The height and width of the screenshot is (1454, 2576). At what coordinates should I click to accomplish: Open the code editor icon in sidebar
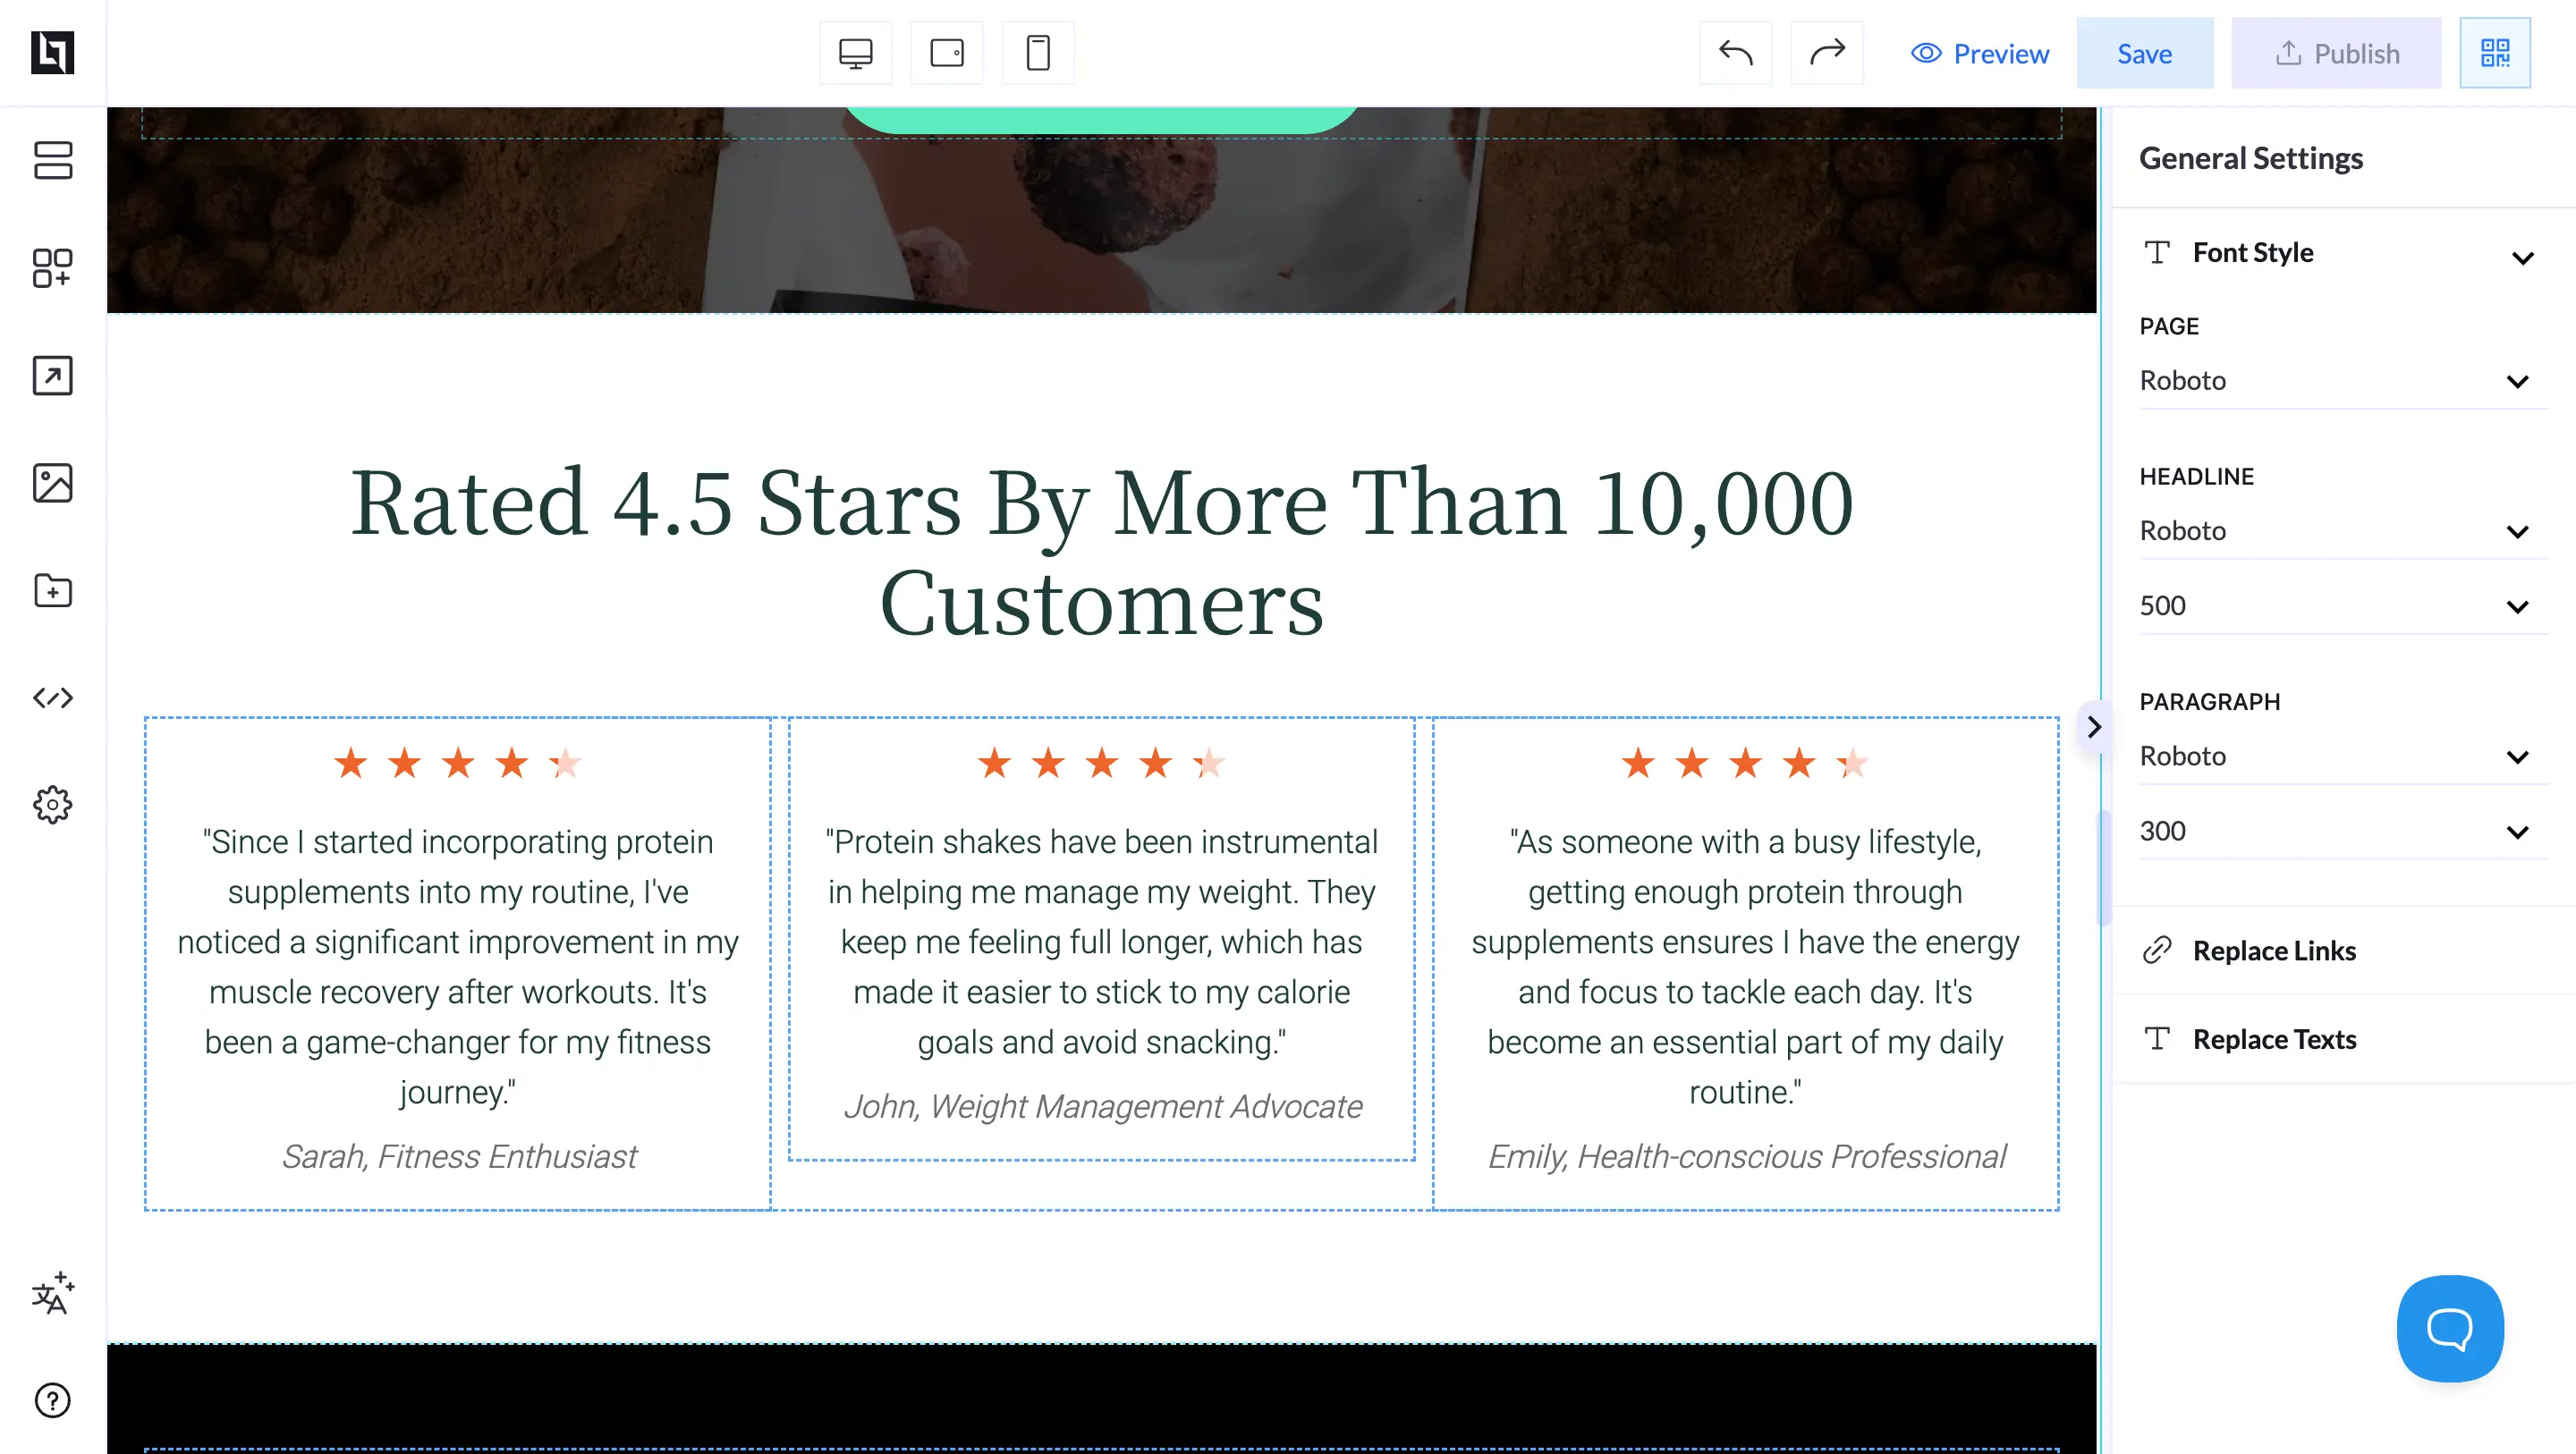[x=52, y=698]
